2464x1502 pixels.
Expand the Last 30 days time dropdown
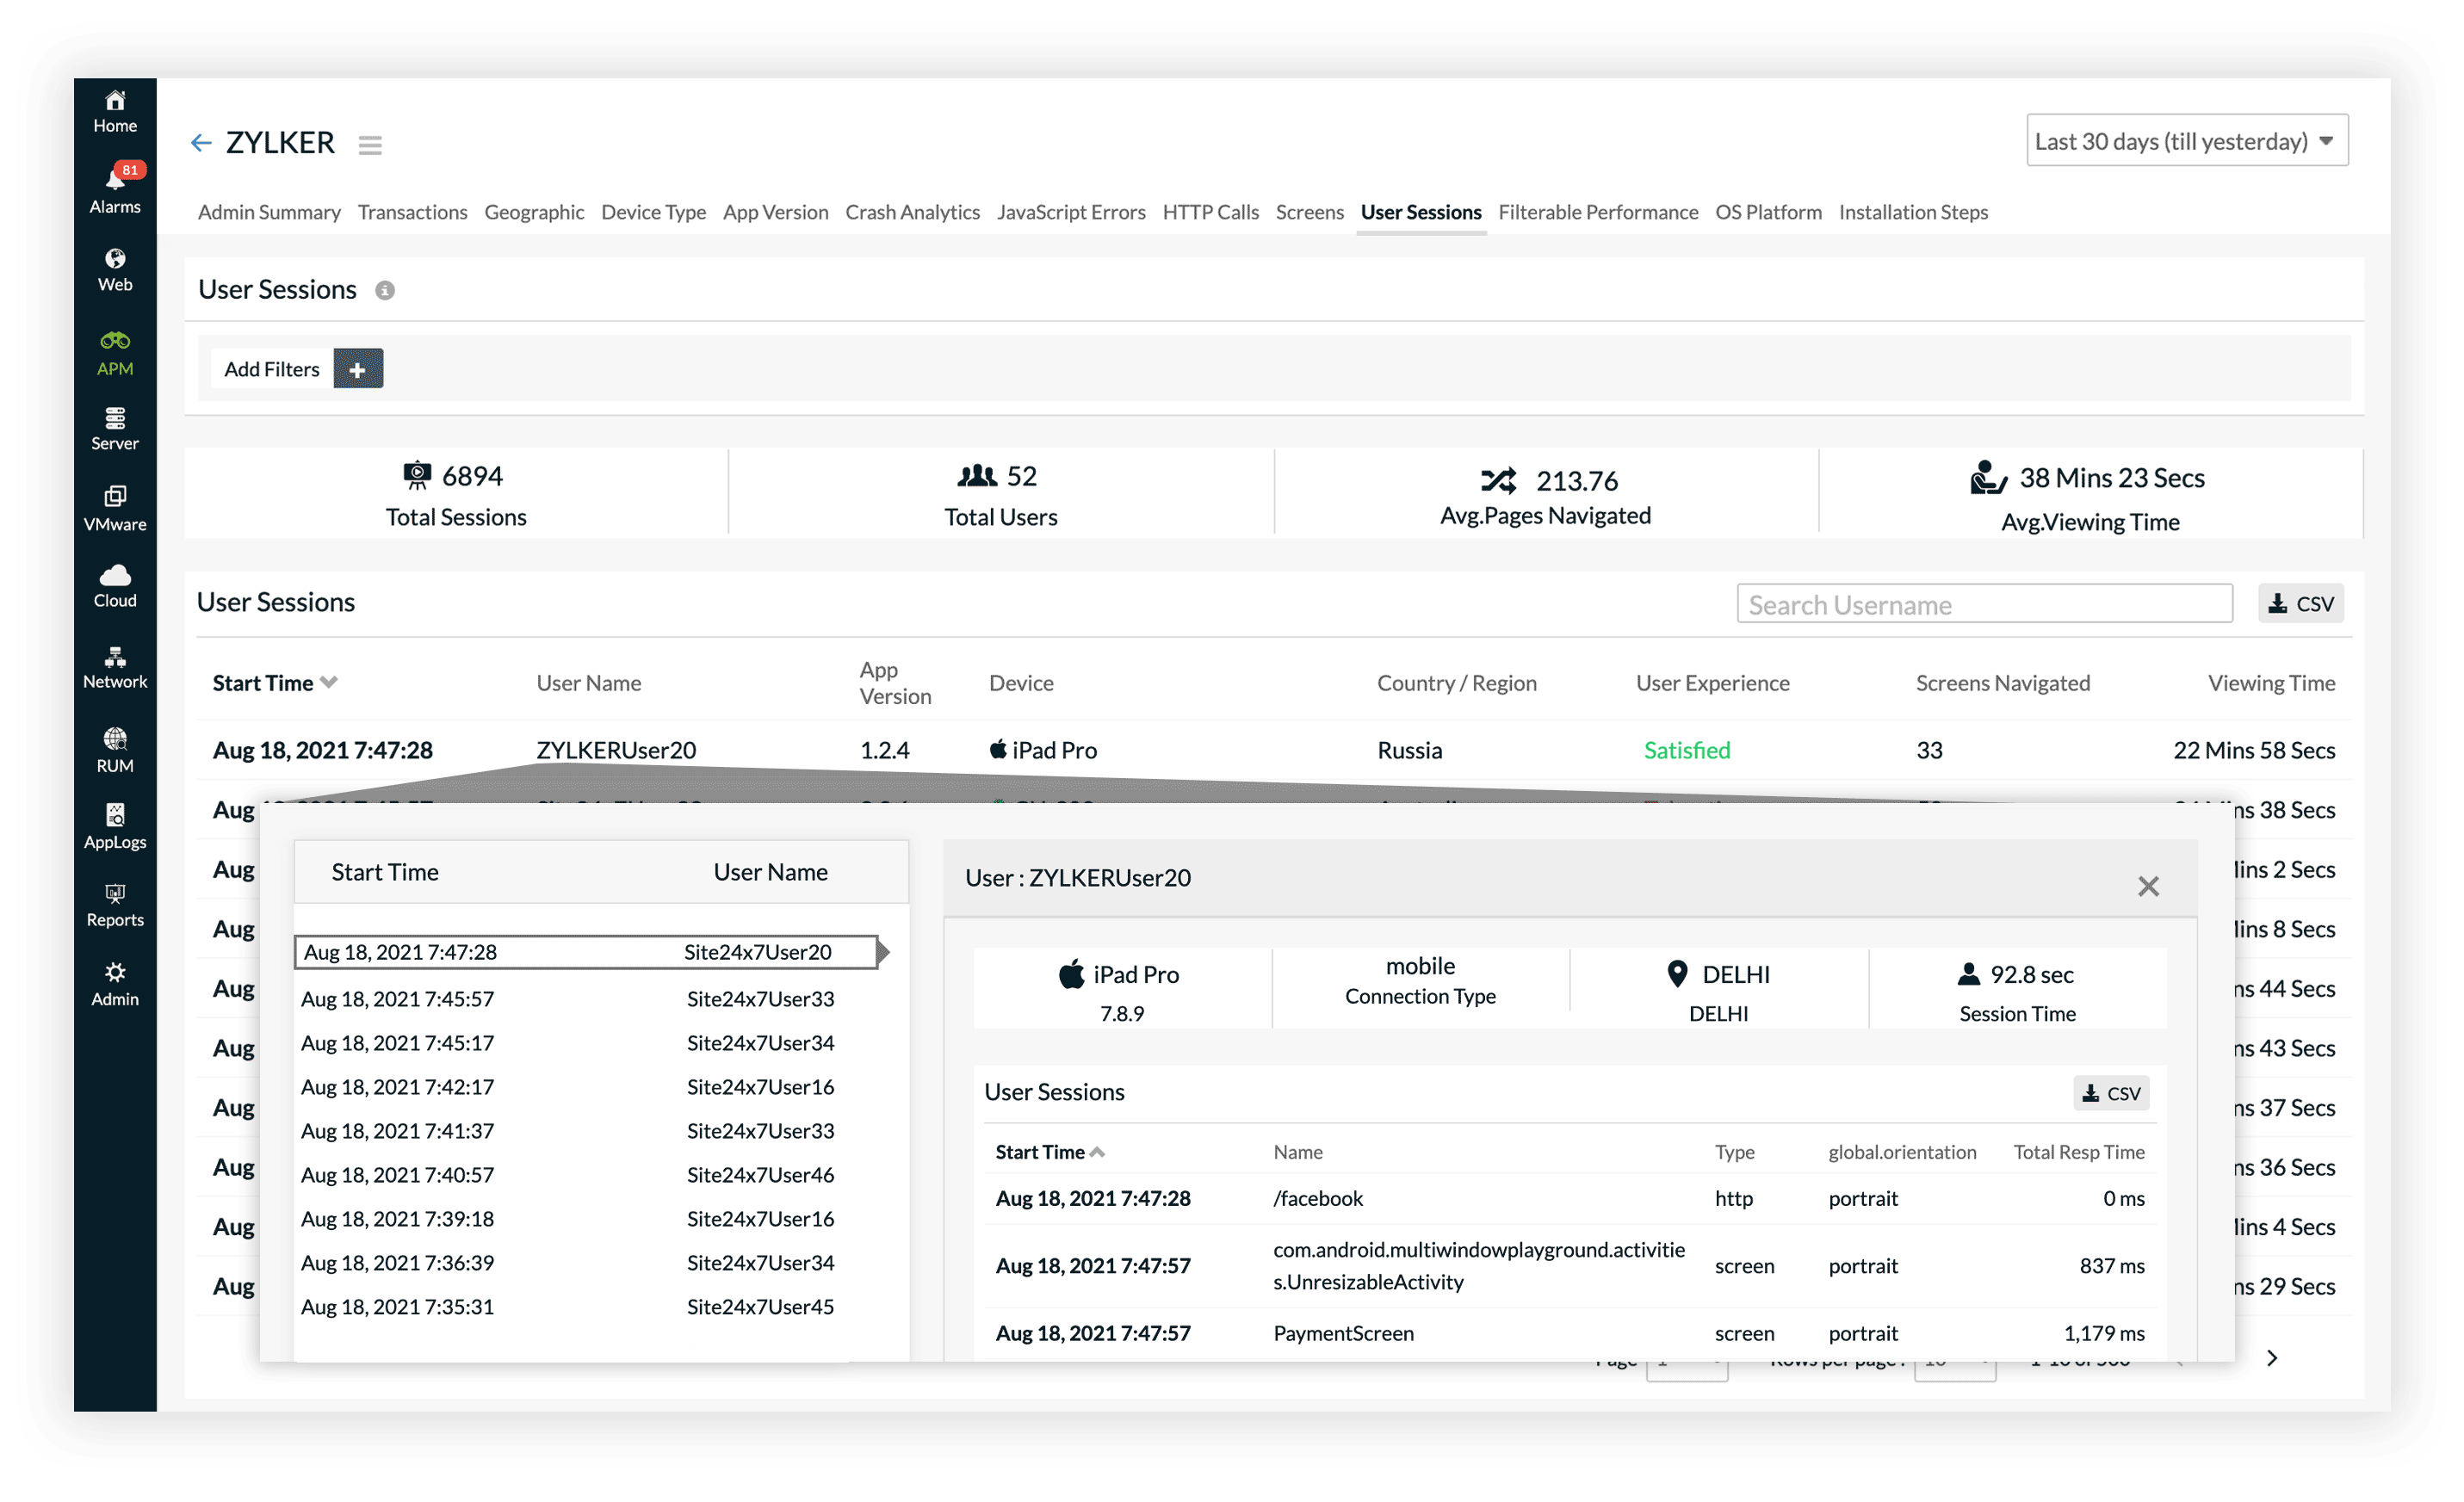(2186, 141)
